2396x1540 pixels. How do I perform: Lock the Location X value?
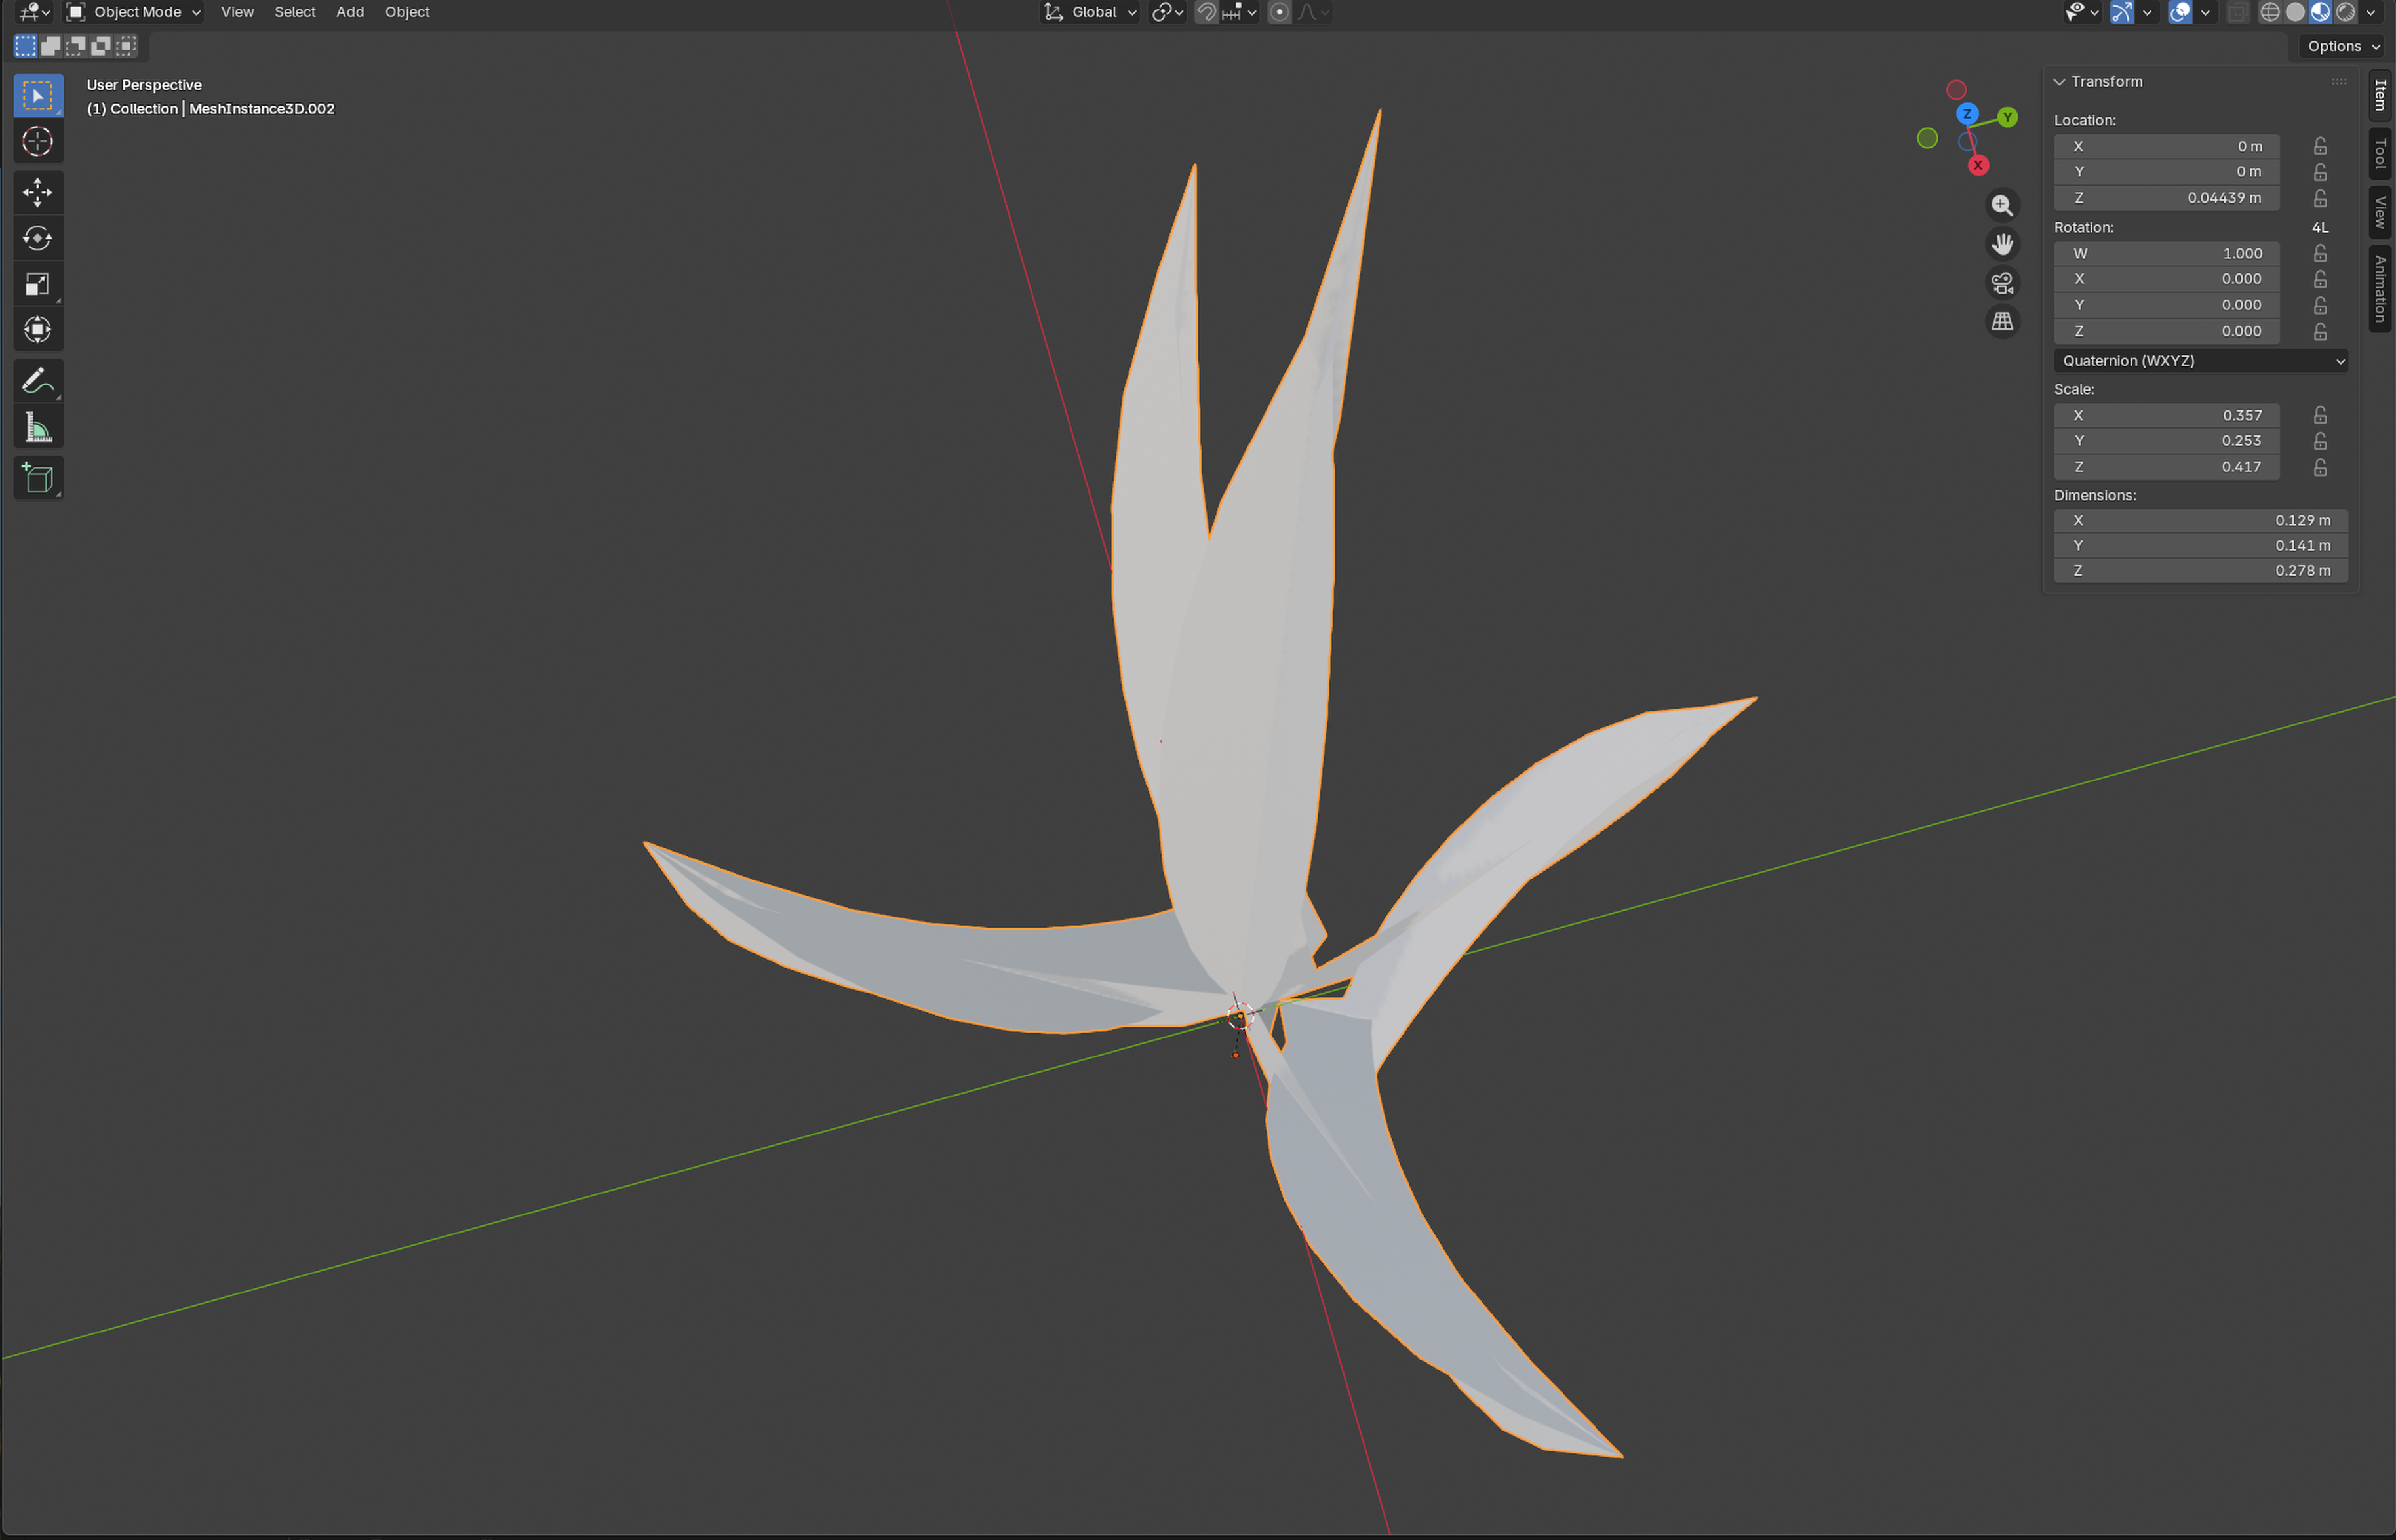[2320, 146]
